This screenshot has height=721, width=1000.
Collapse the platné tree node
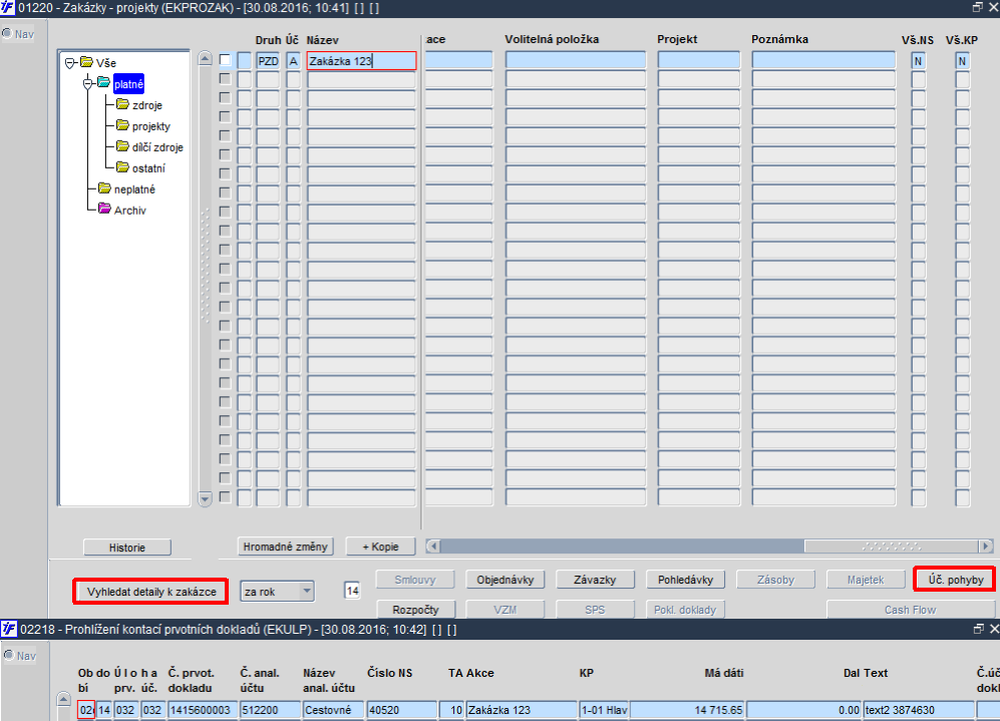pos(87,84)
